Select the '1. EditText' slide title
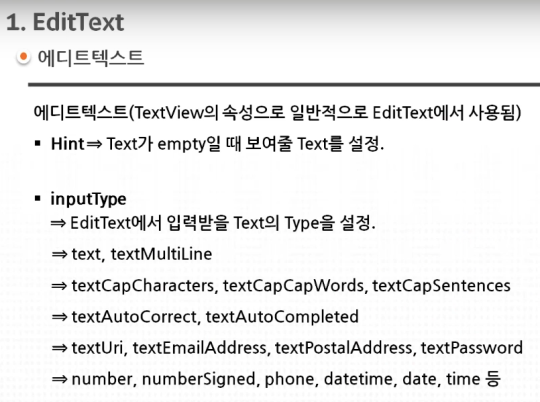The width and height of the screenshot is (540, 402). (x=65, y=22)
